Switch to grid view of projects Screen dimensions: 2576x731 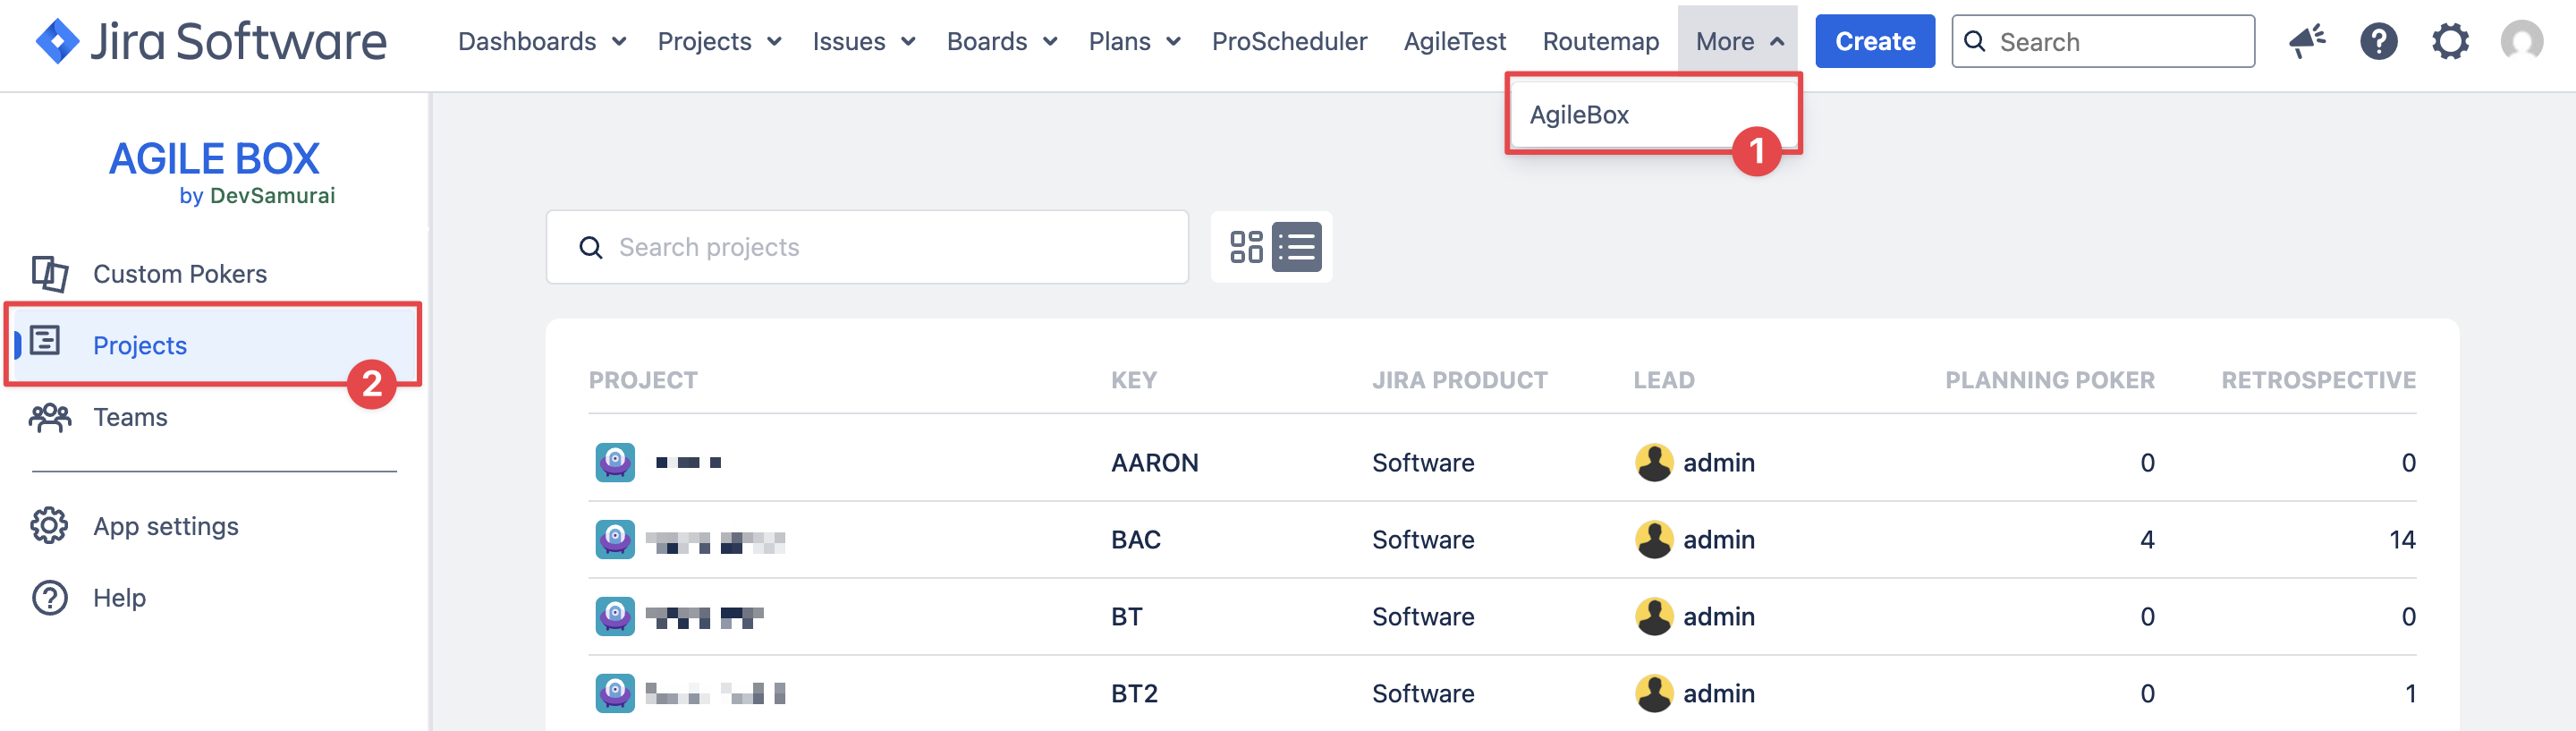1246,247
